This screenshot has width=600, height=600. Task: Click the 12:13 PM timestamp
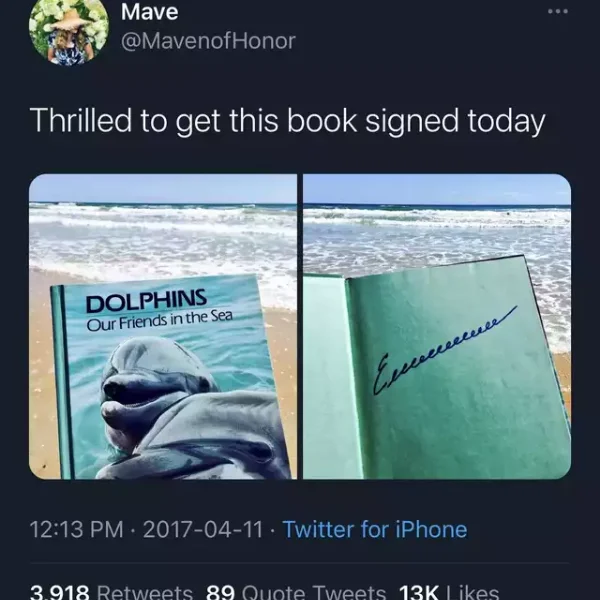point(77,530)
